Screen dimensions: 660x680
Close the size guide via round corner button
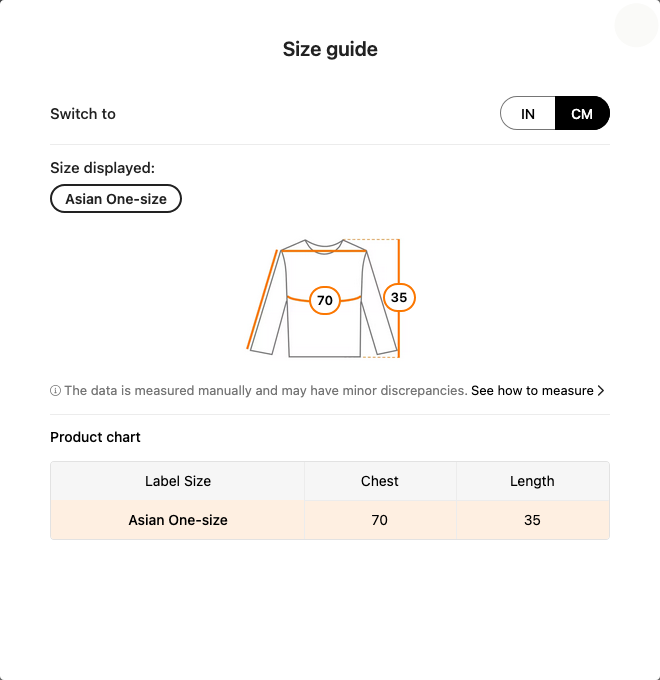(636, 25)
